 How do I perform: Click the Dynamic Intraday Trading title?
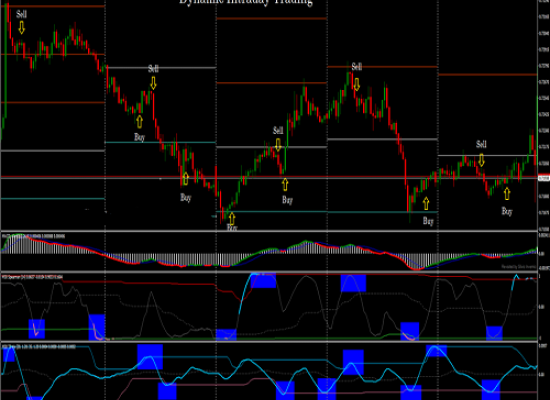pos(246,2)
